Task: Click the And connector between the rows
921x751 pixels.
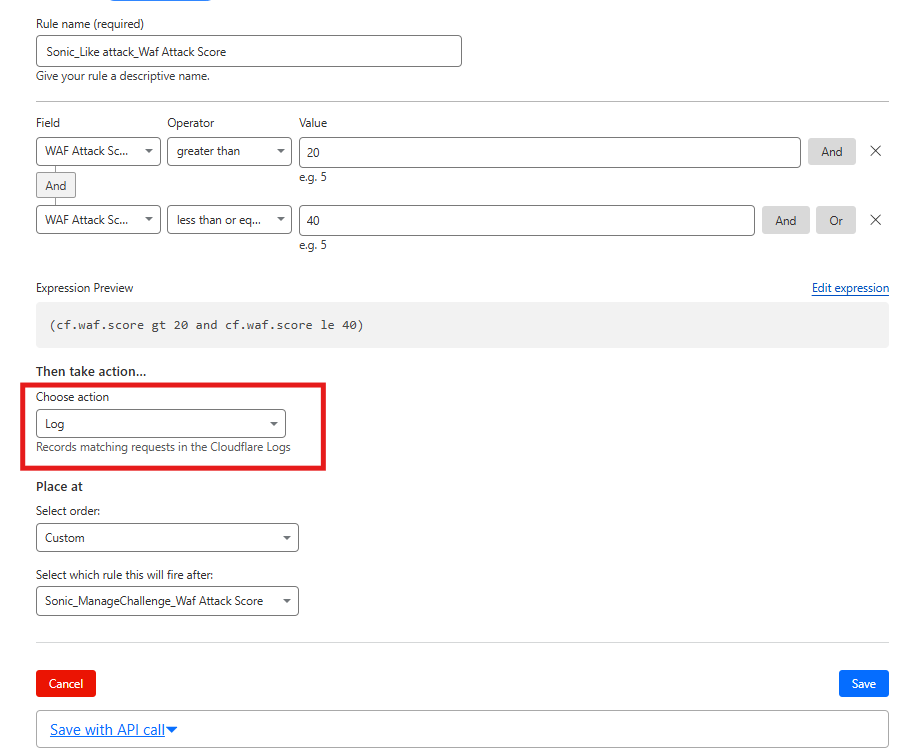Action: 56,186
